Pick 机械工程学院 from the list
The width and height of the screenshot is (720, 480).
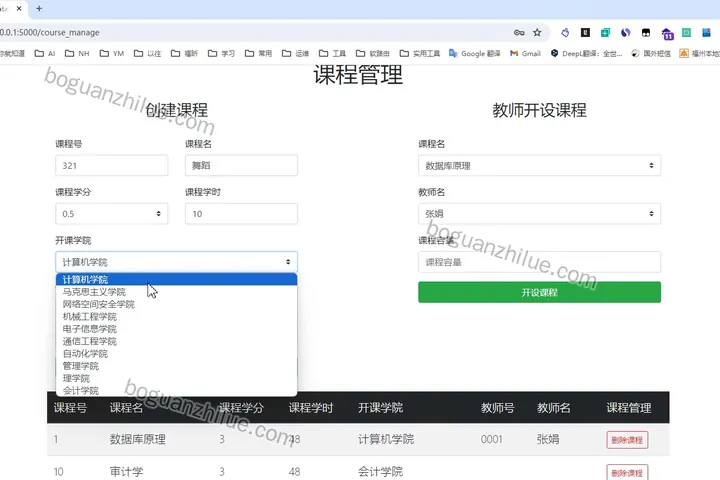176,316
